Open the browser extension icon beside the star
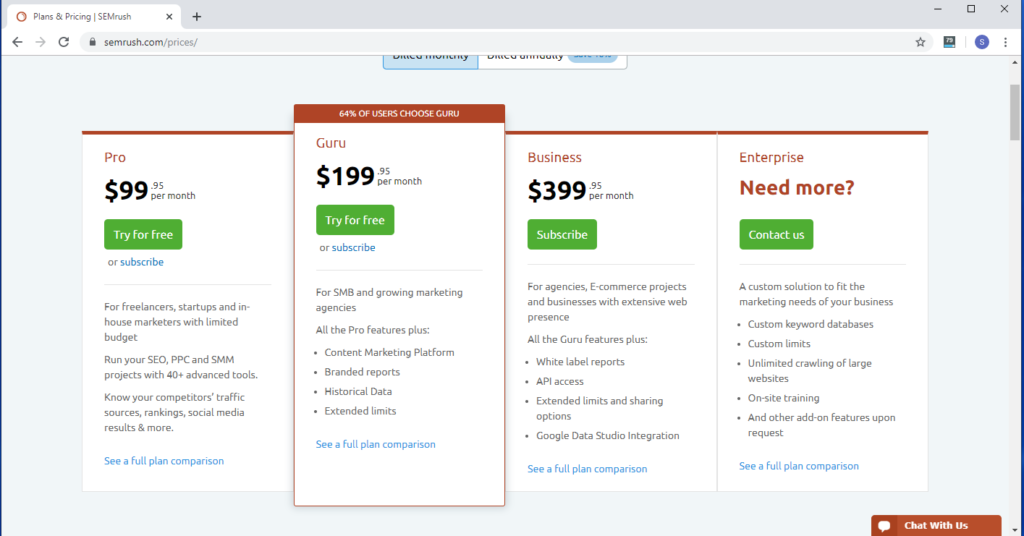 [x=950, y=42]
